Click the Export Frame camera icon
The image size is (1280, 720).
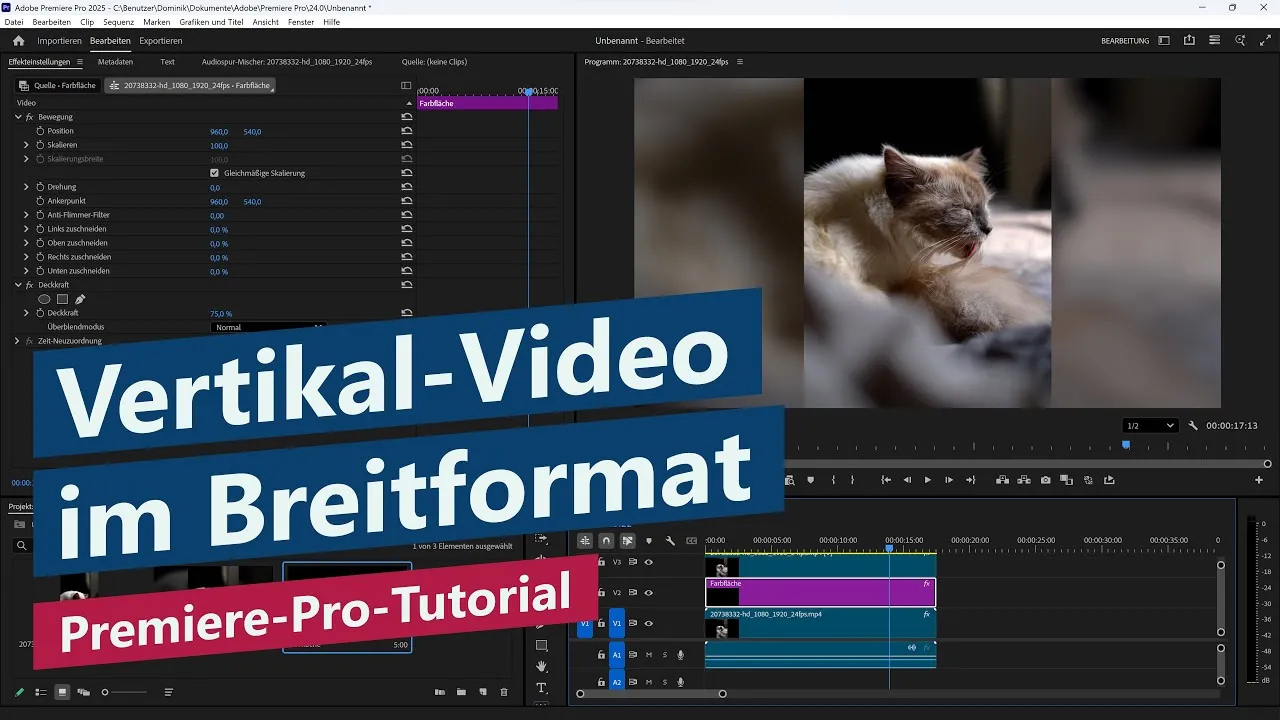pos(1045,479)
